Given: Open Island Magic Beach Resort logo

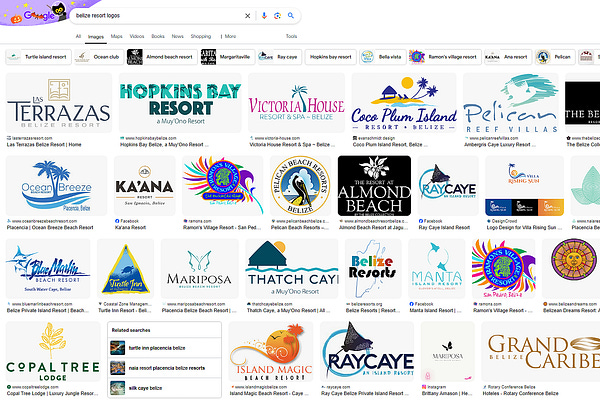Looking at the screenshot, I should click(271, 351).
